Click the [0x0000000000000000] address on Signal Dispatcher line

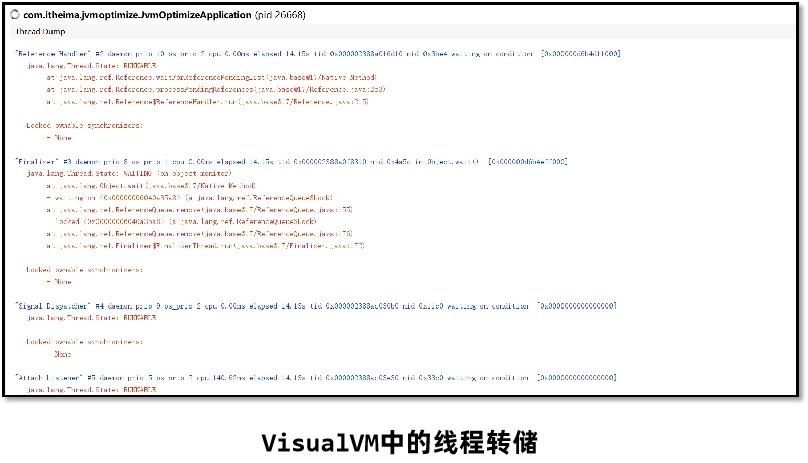577,306
